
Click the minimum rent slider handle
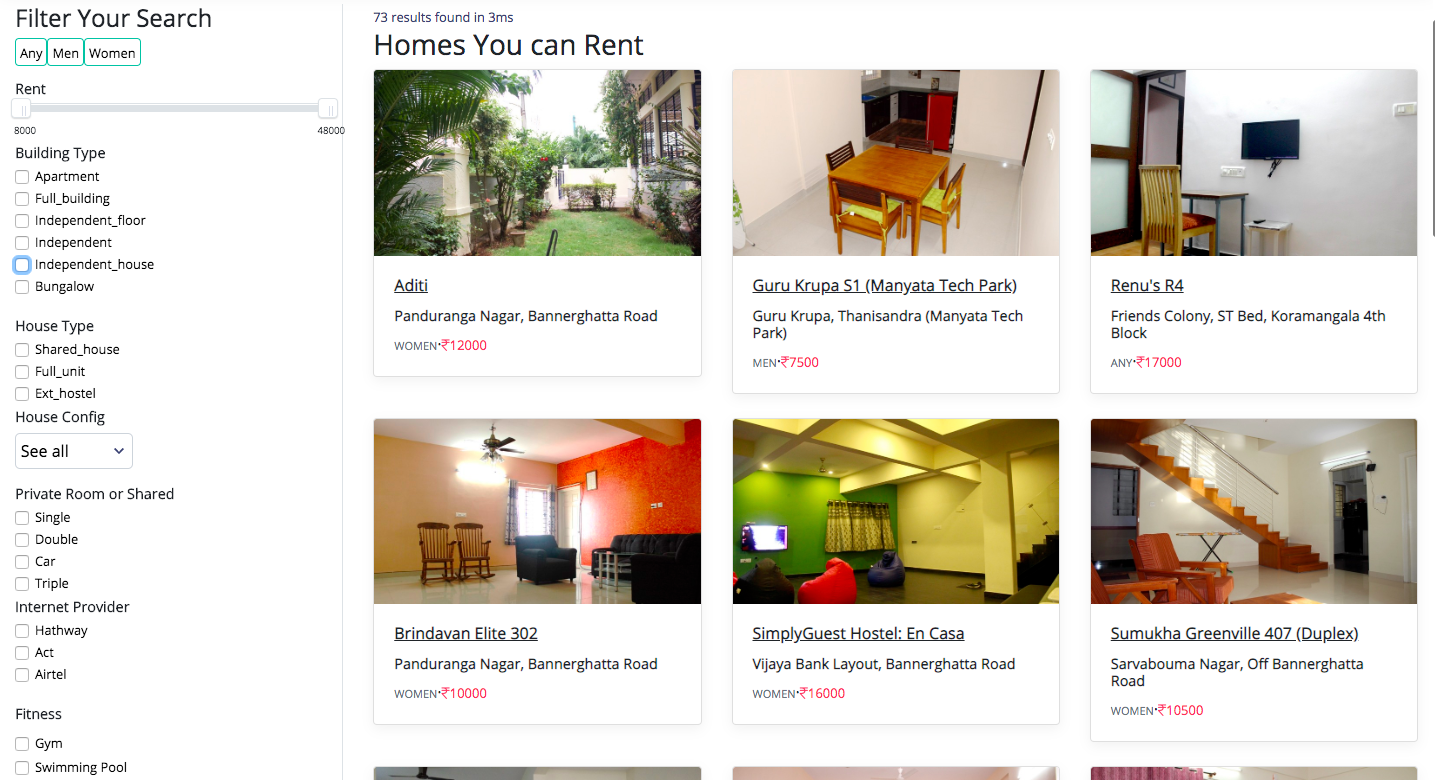click(22, 109)
